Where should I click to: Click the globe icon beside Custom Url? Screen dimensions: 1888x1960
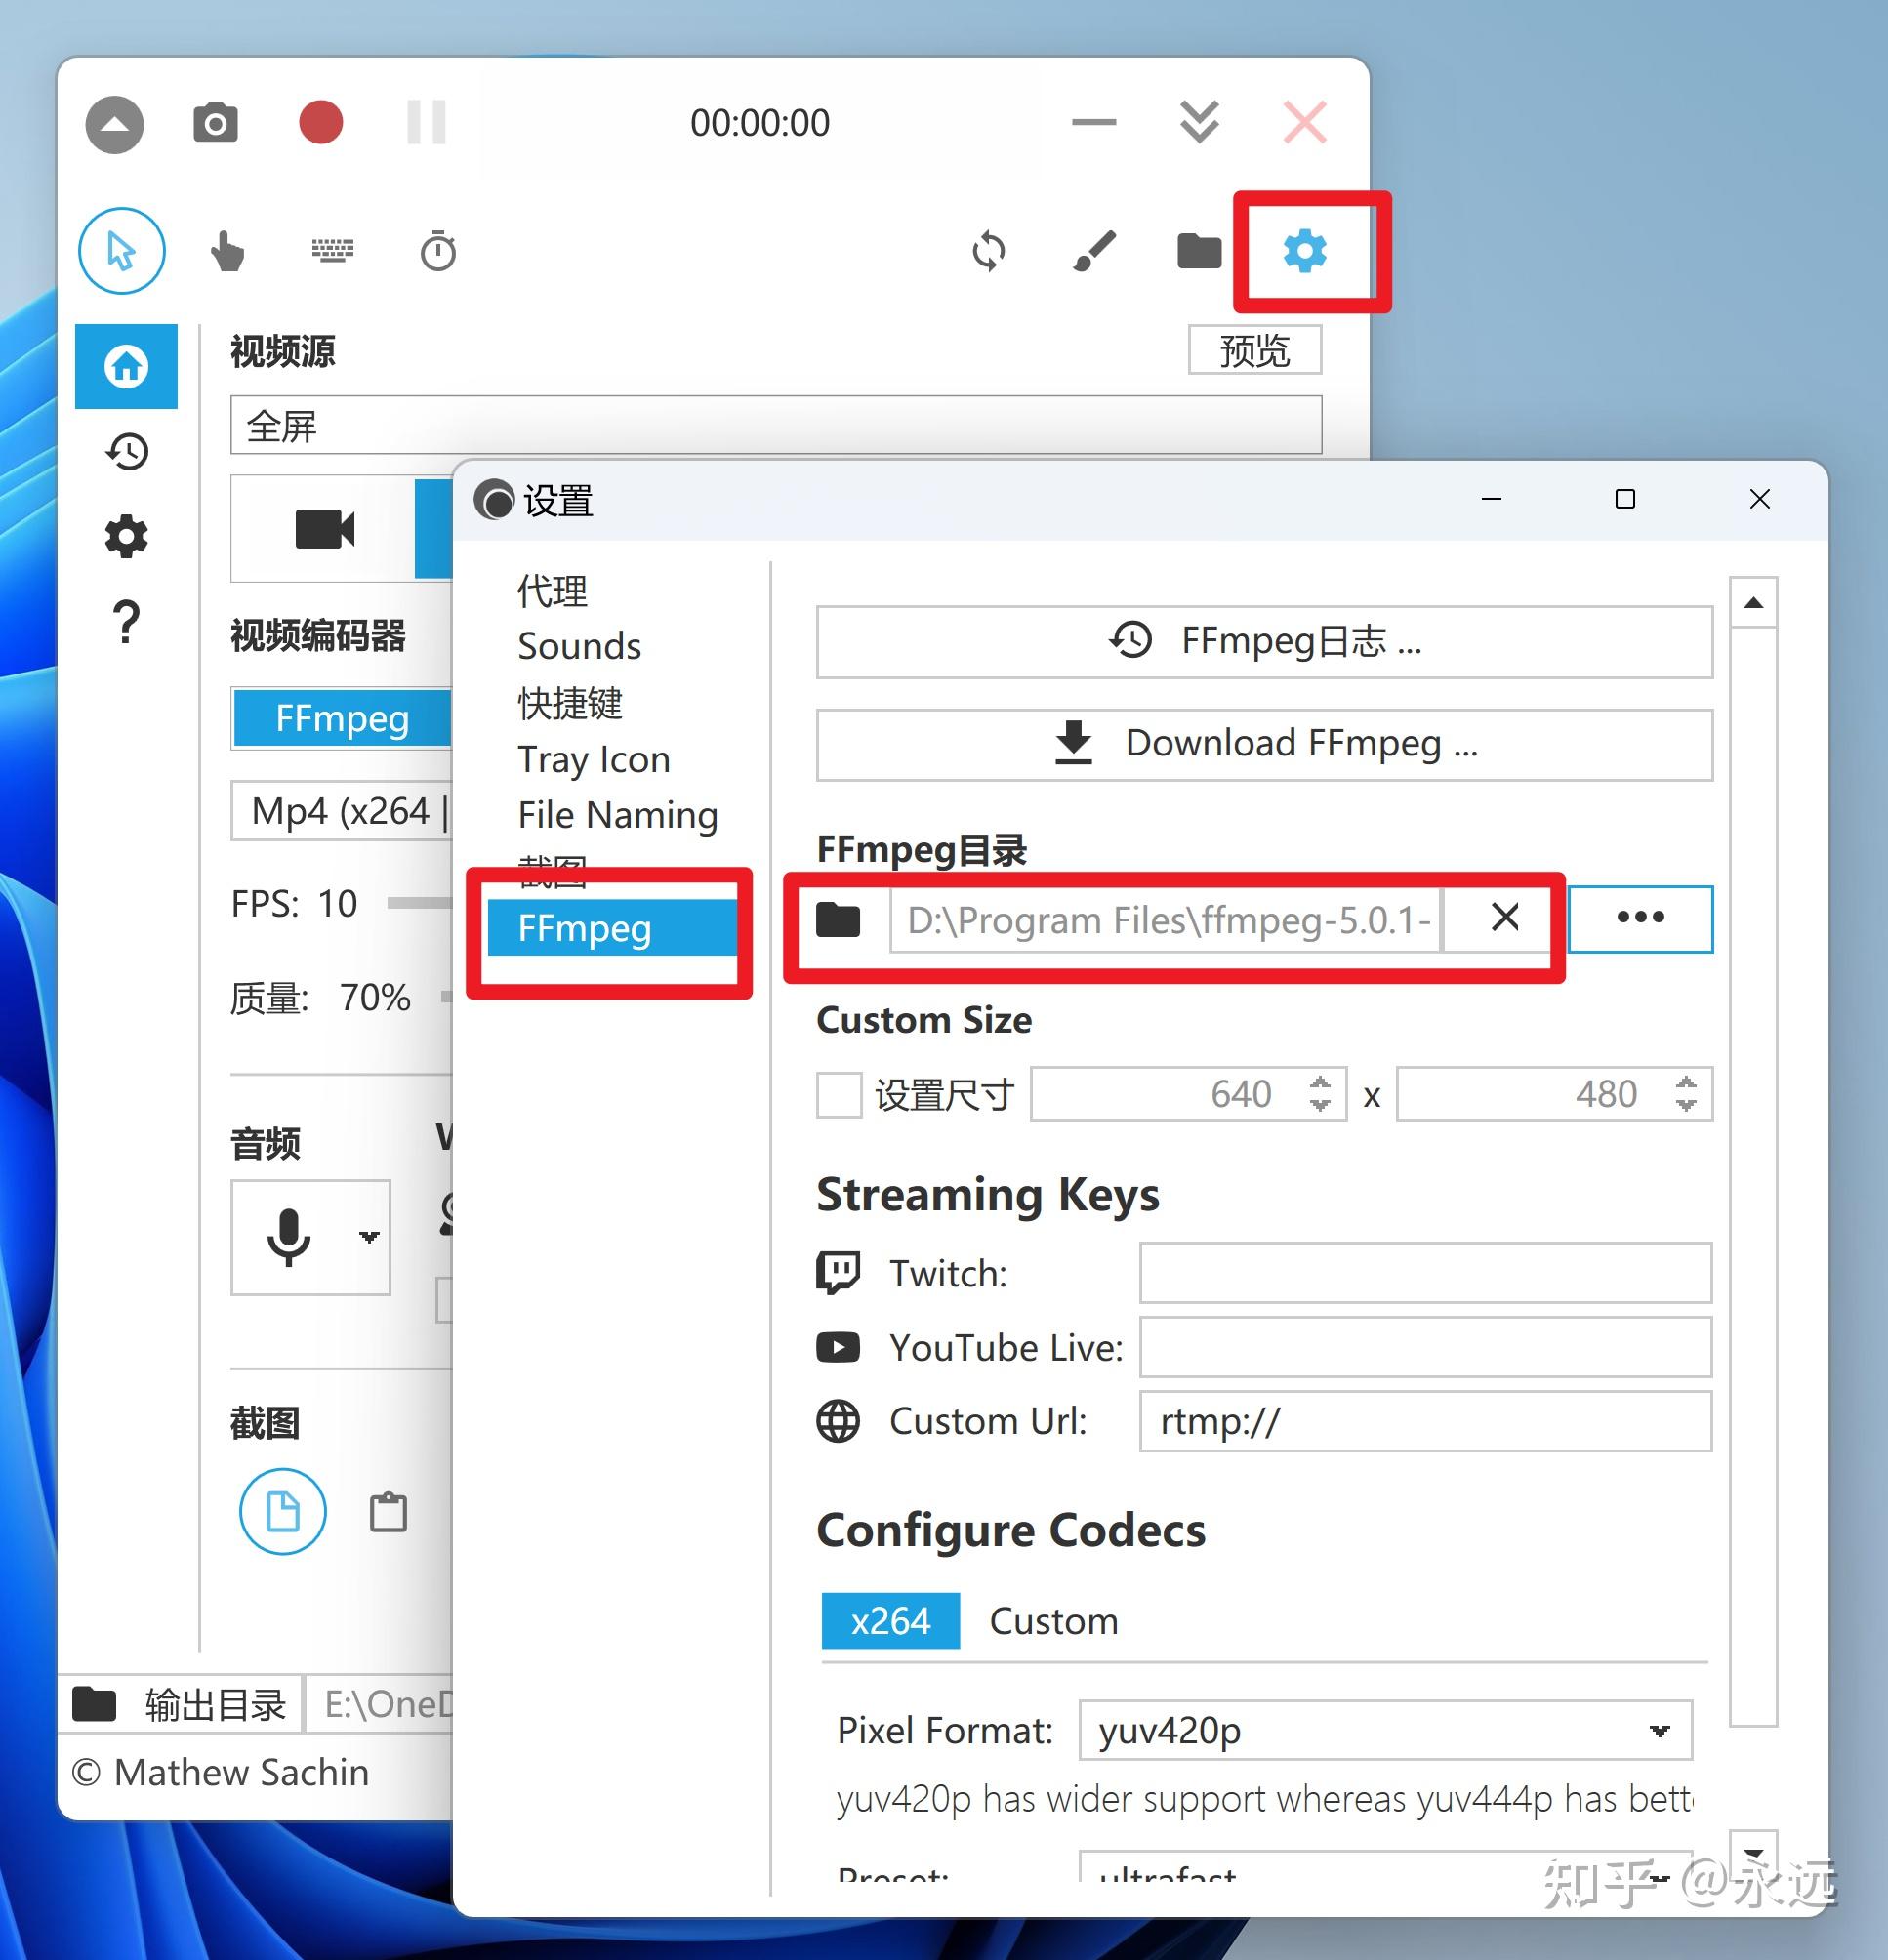tap(838, 1421)
